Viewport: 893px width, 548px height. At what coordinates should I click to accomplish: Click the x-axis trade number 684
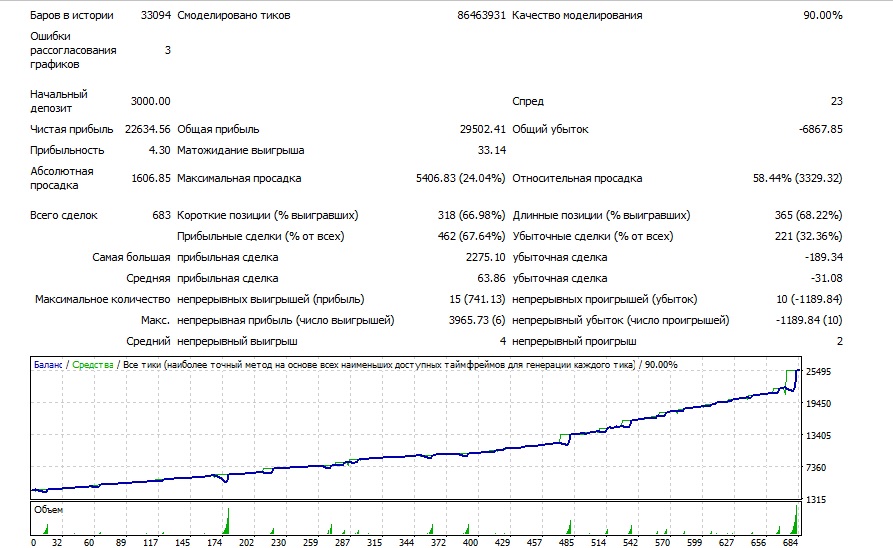(790, 542)
